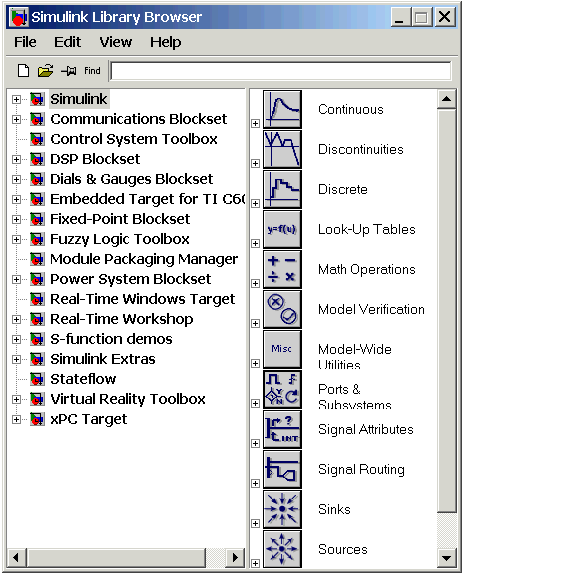Choose the Sinks library icon

coord(282,509)
